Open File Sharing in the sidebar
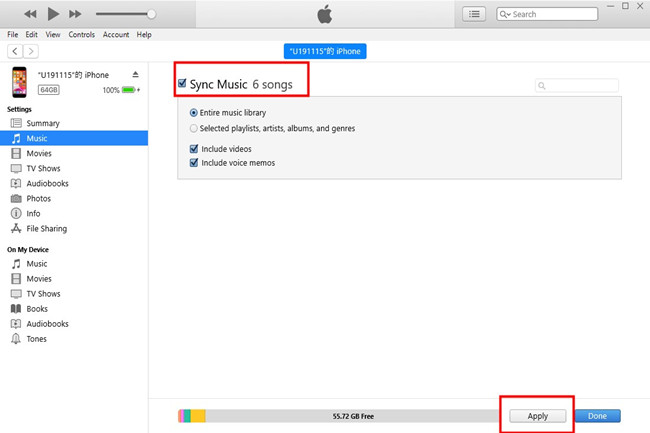This screenshot has width=650, height=433. (74, 228)
